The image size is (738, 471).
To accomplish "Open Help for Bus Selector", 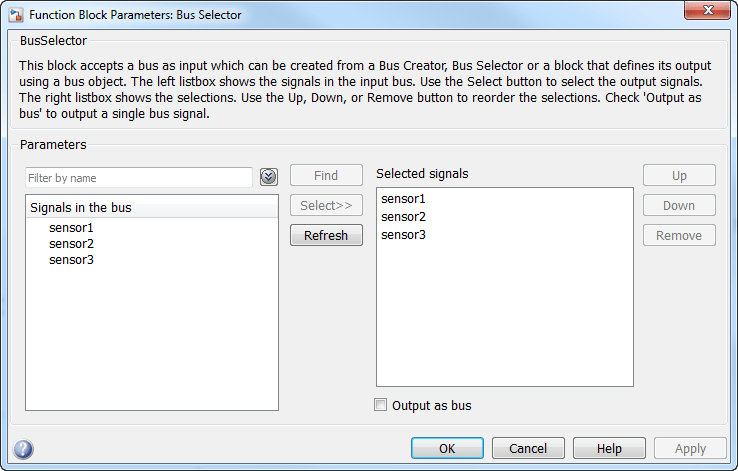I will [x=609, y=449].
